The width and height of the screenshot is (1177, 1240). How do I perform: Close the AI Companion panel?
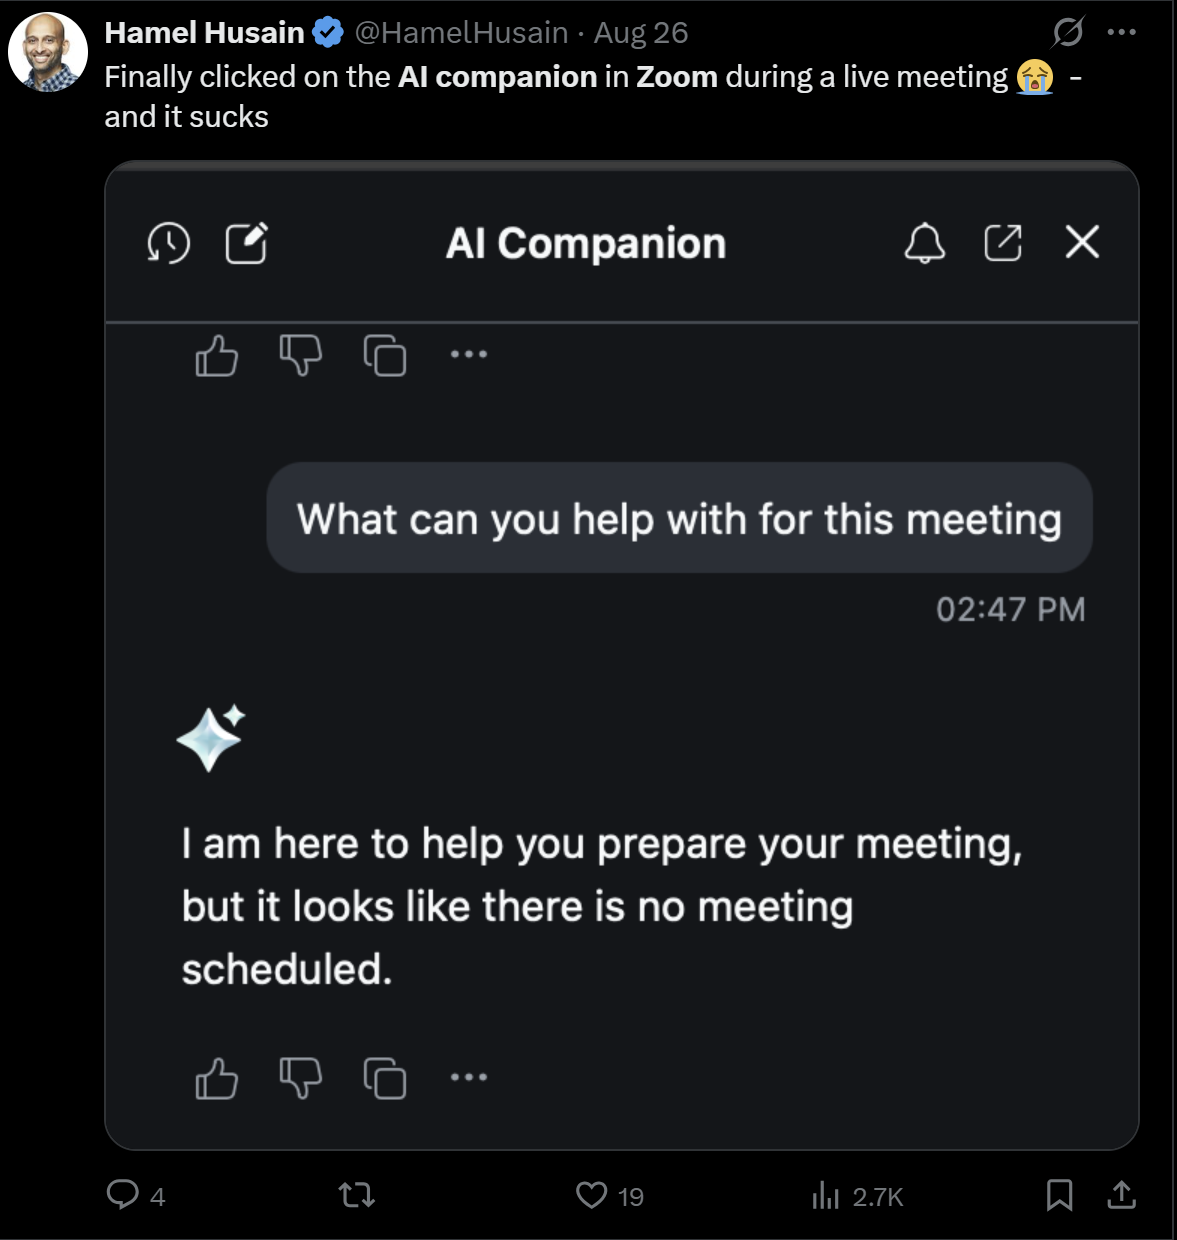(1082, 242)
